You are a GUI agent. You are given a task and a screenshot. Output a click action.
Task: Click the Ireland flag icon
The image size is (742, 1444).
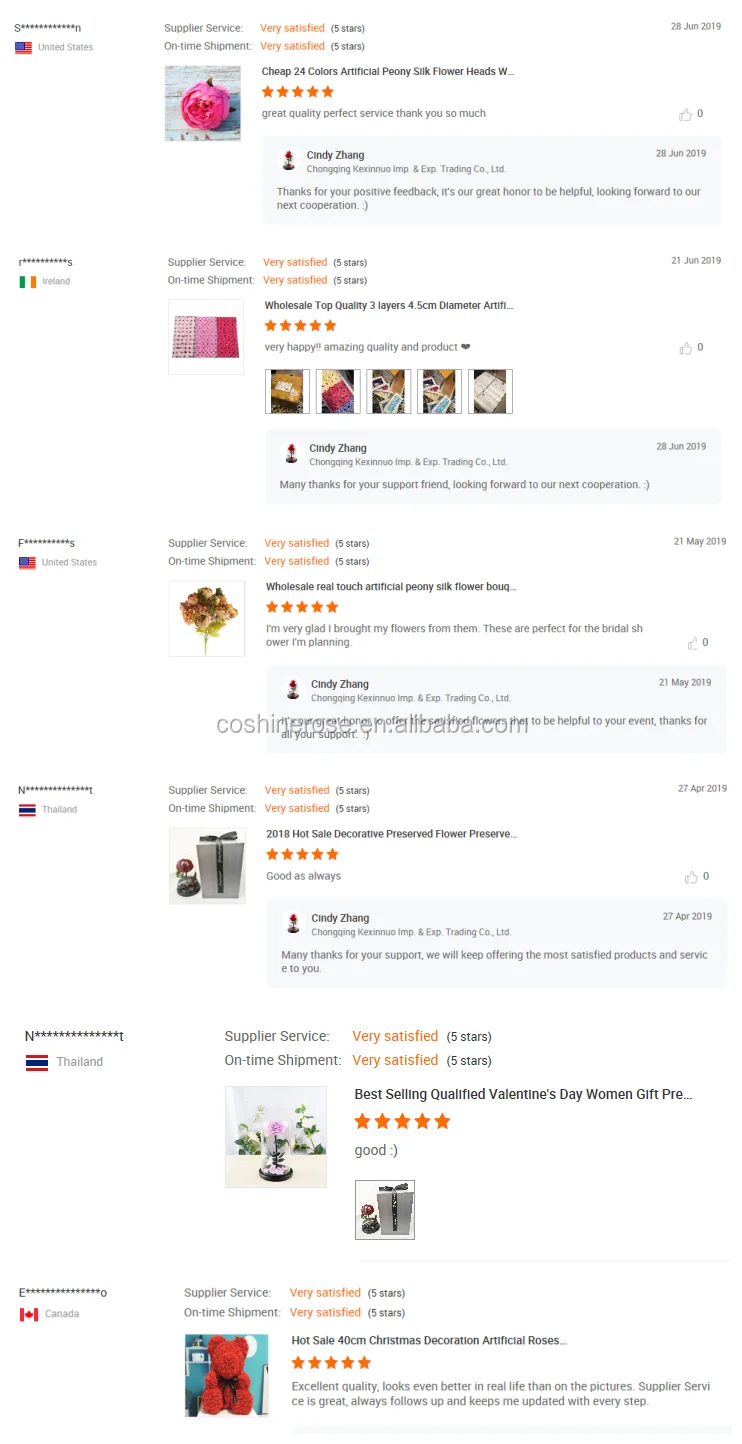tap(28, 282)
